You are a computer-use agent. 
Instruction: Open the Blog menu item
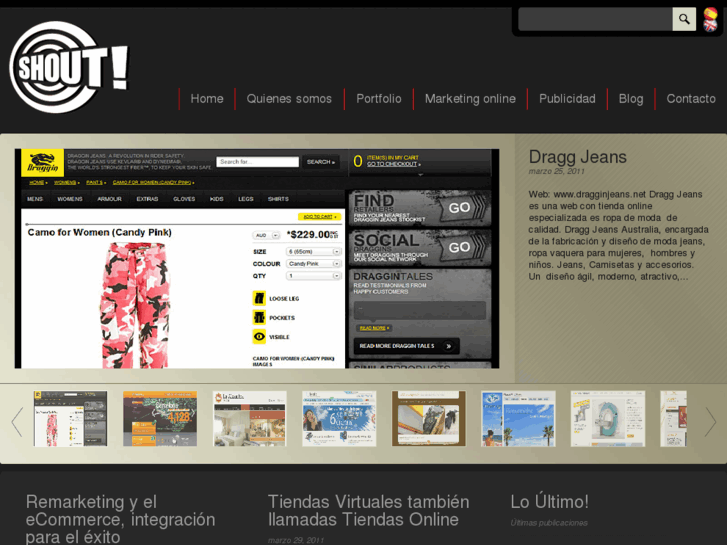pos(631,99)
